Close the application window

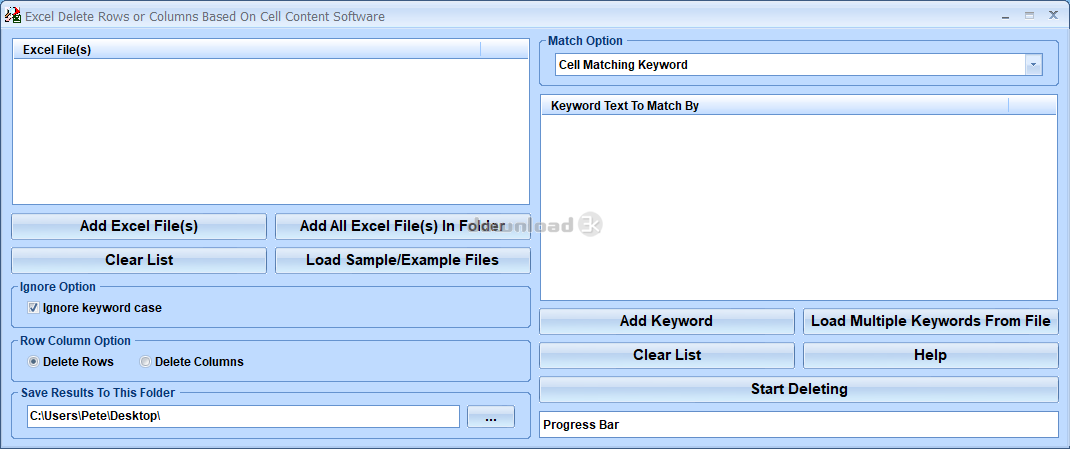tap(1053, 15)
